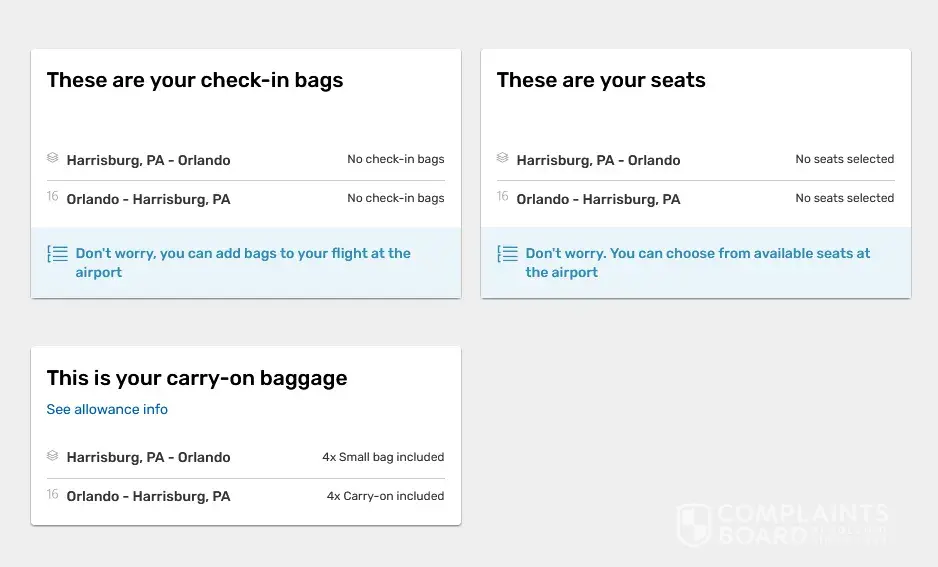
Task: Click the "choose from available seats" notice
Action: point(697,262)
